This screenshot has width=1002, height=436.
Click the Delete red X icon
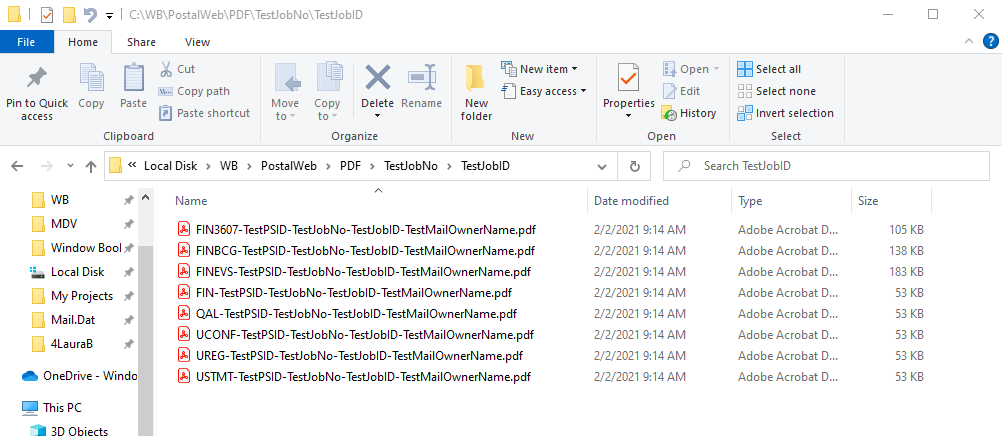377,78
